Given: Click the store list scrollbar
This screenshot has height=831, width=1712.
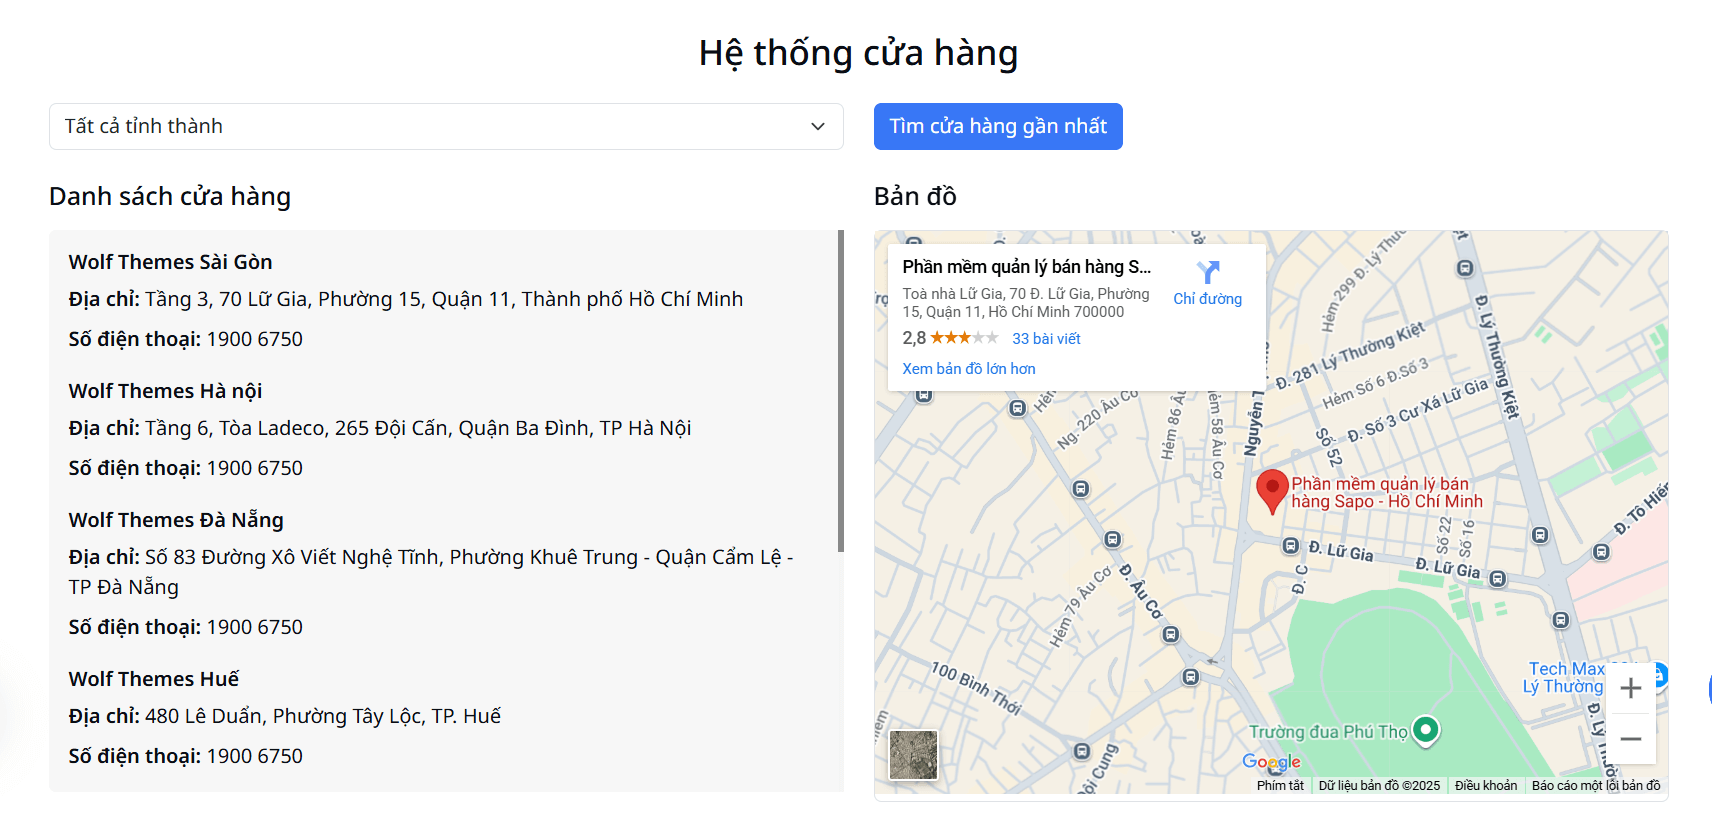Looking at the screenshot, I should pos(841,390).
